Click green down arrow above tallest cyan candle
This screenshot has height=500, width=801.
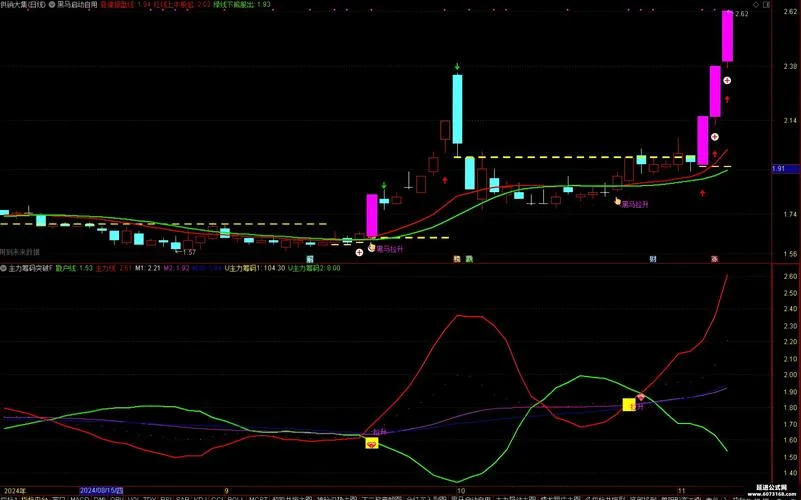coord(457,67)
